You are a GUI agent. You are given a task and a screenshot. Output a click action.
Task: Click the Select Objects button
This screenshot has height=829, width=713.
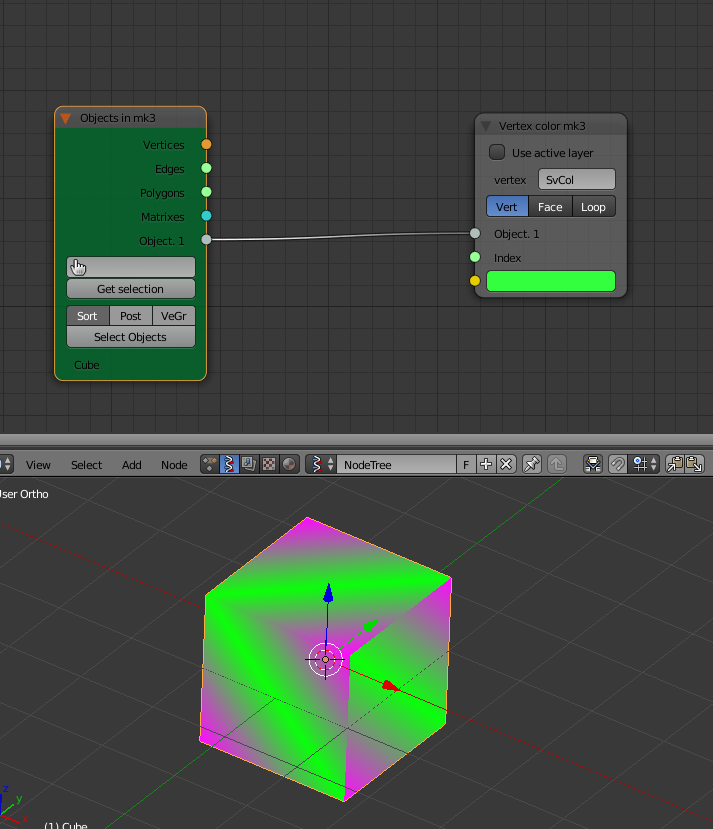coord(131,337)
